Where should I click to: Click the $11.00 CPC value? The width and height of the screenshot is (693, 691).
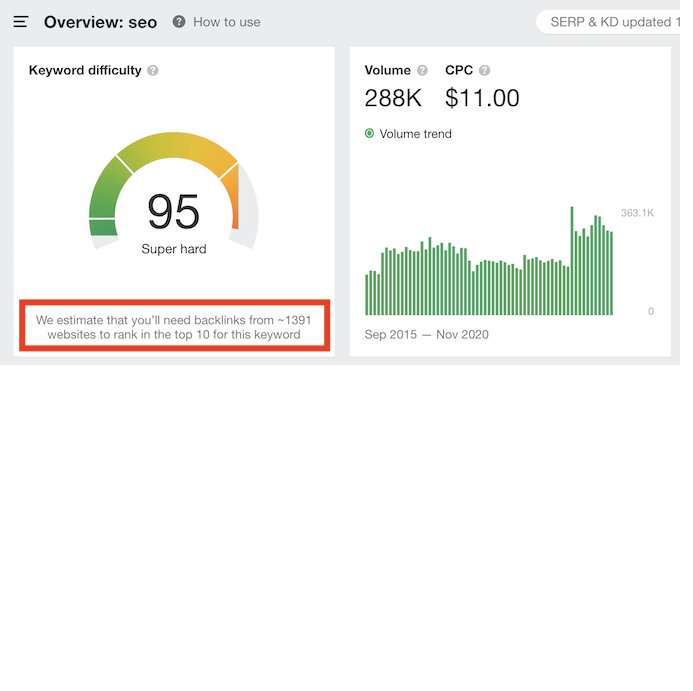[x=482, y=98]
